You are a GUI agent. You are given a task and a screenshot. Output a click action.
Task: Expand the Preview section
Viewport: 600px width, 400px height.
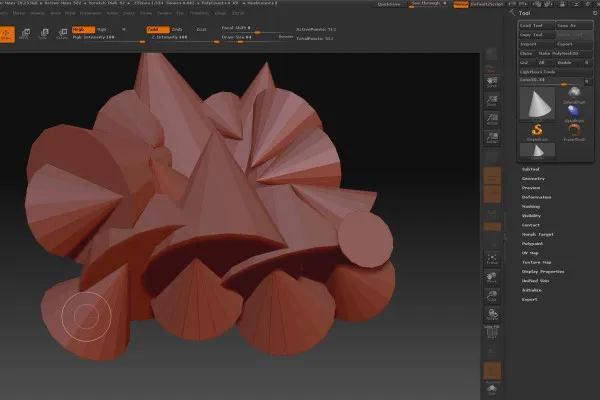point(531,188)
